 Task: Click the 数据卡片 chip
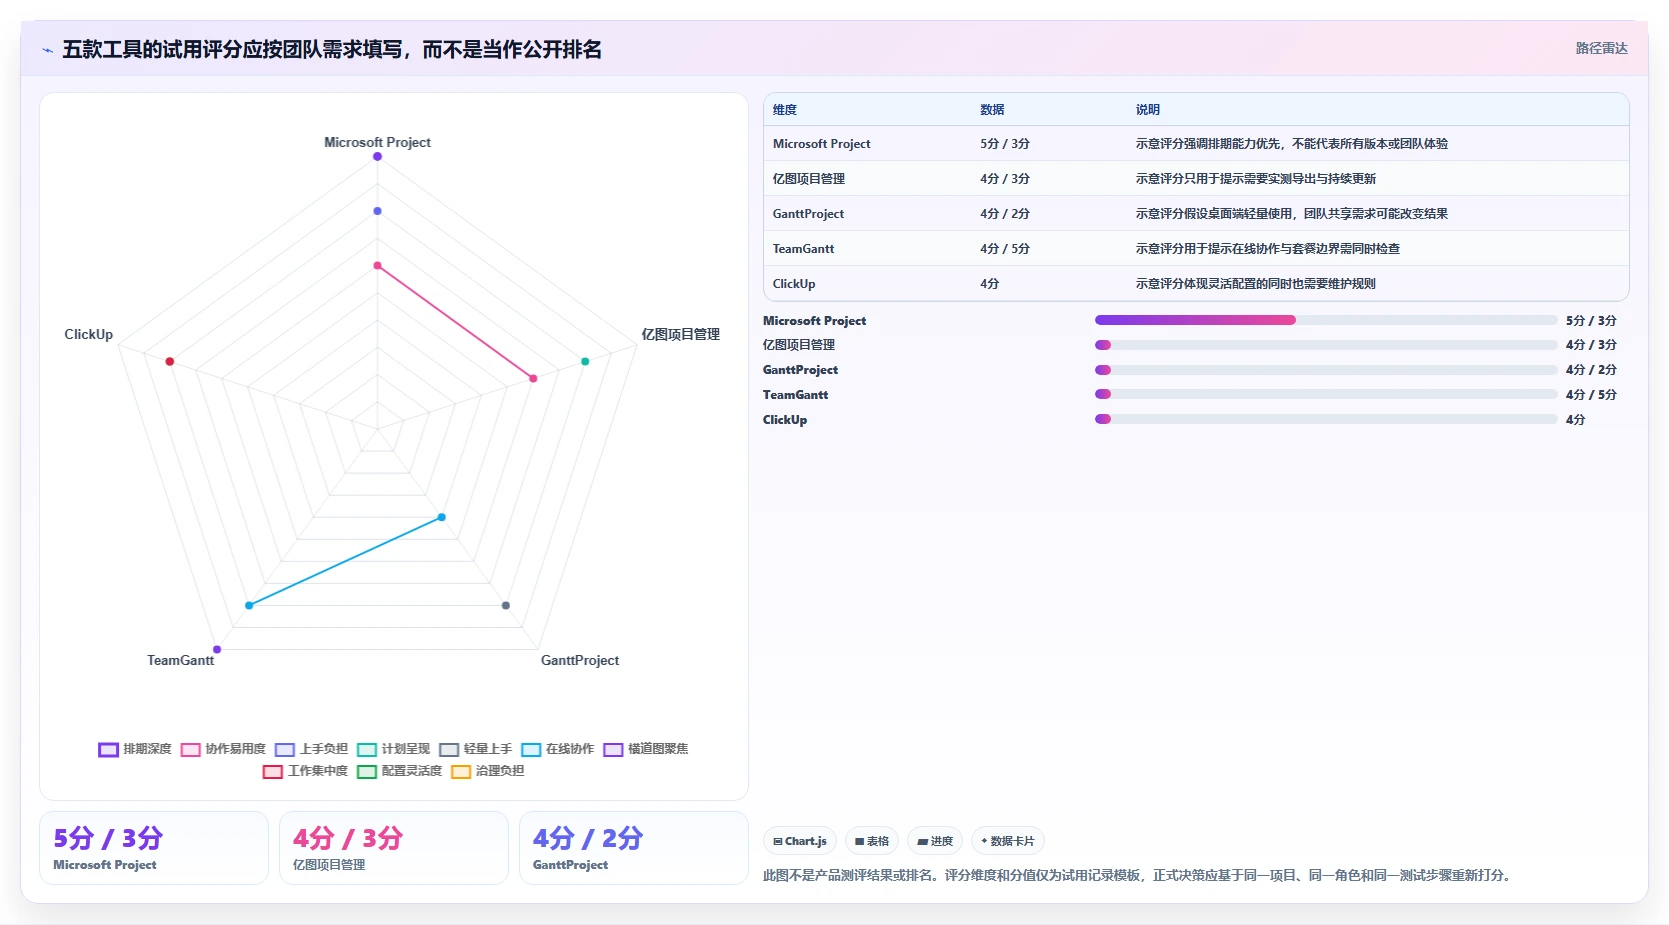point(1008,841)
